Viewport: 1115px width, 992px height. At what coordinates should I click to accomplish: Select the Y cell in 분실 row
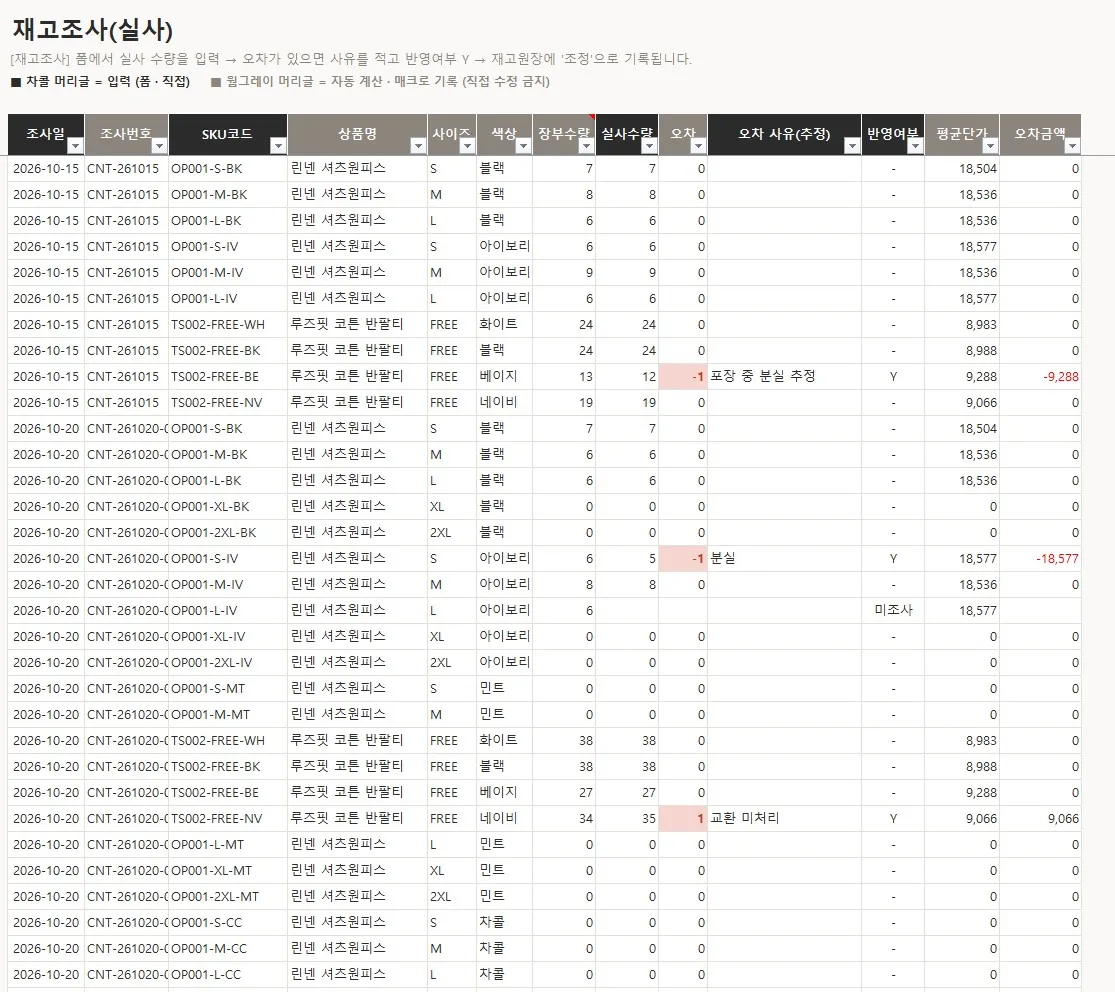(893, 558)
